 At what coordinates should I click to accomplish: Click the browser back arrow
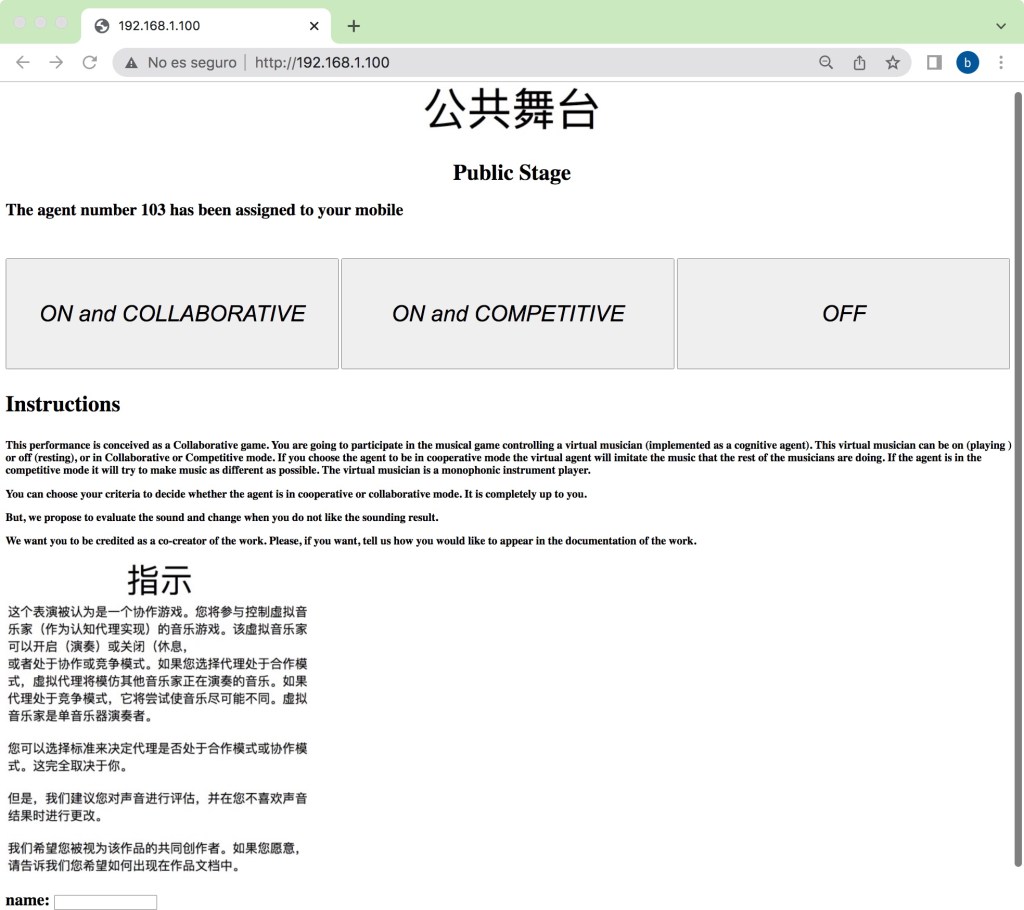(23, 62)
